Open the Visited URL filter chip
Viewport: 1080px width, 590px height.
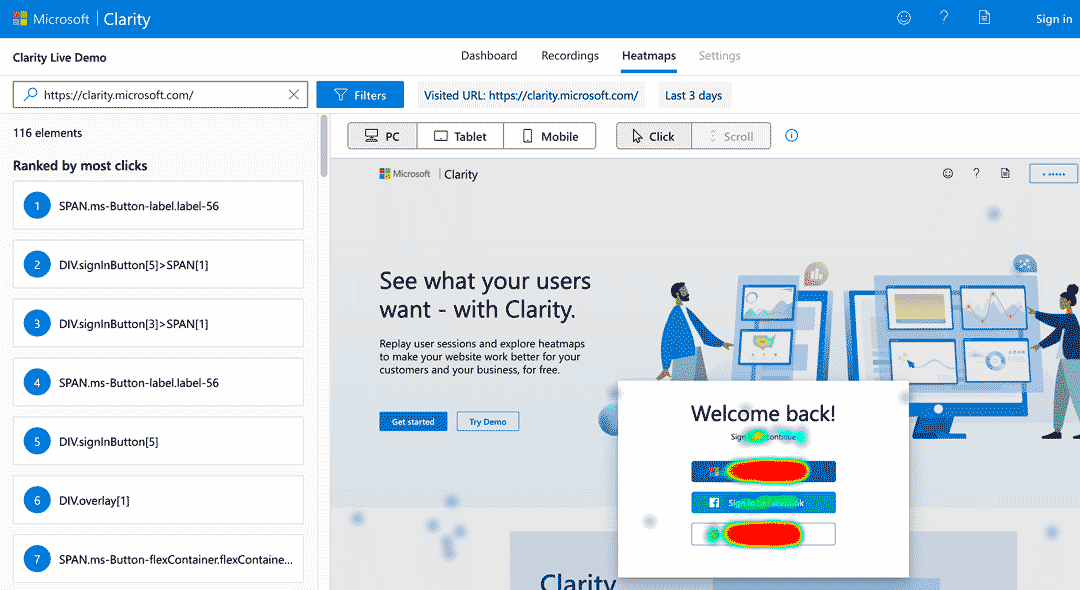click(x=531, y=95)
